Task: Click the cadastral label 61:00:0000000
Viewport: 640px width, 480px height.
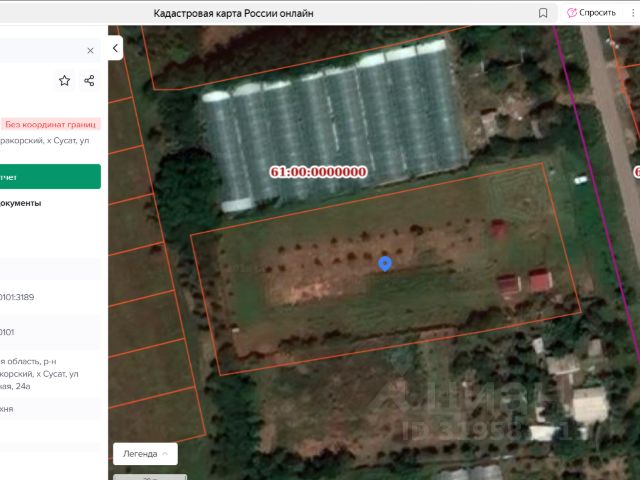Action: (318, 172)
